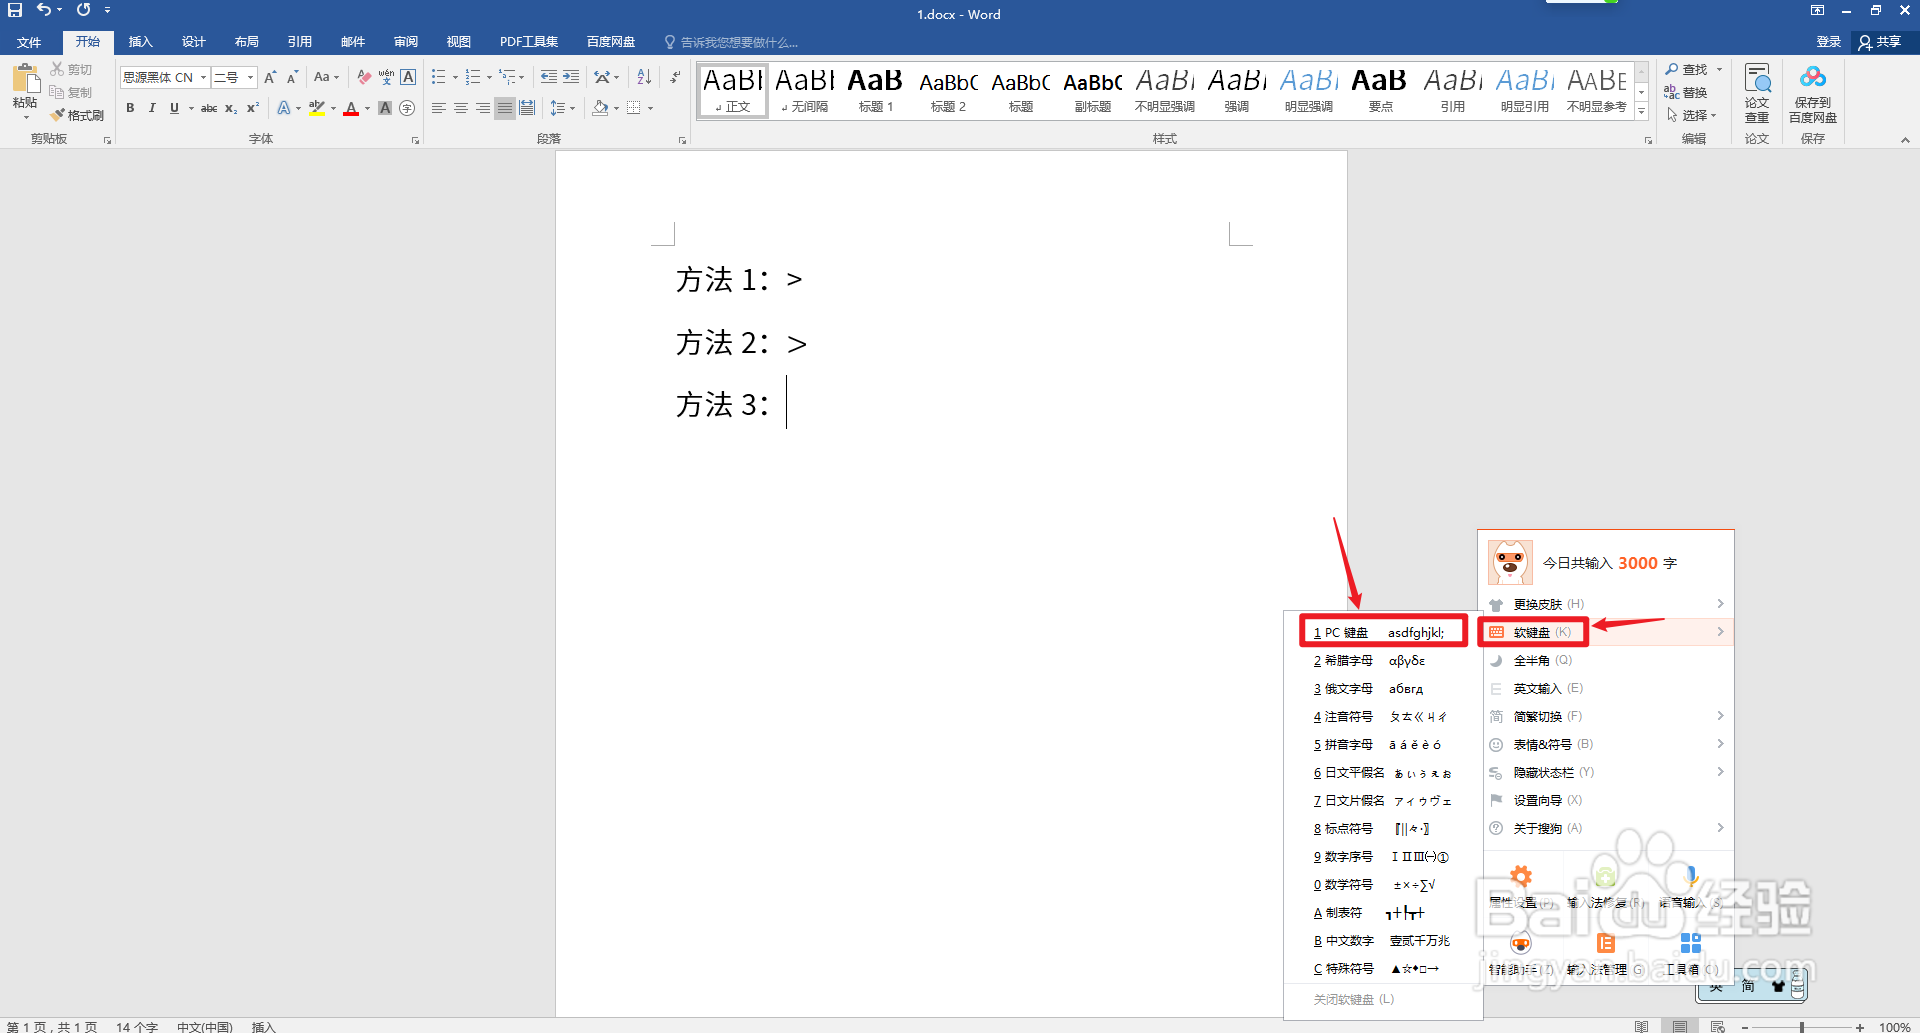Open the phonetic guide (wén) tool
This screenshot has width=1920, height=1033.
(x=386, y=77)
